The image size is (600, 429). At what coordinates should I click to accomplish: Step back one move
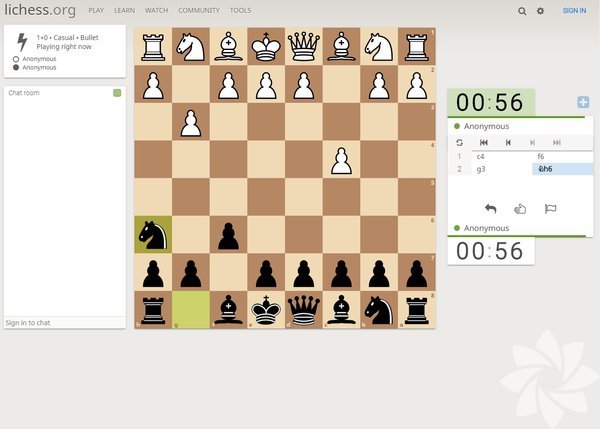point(508,142)
